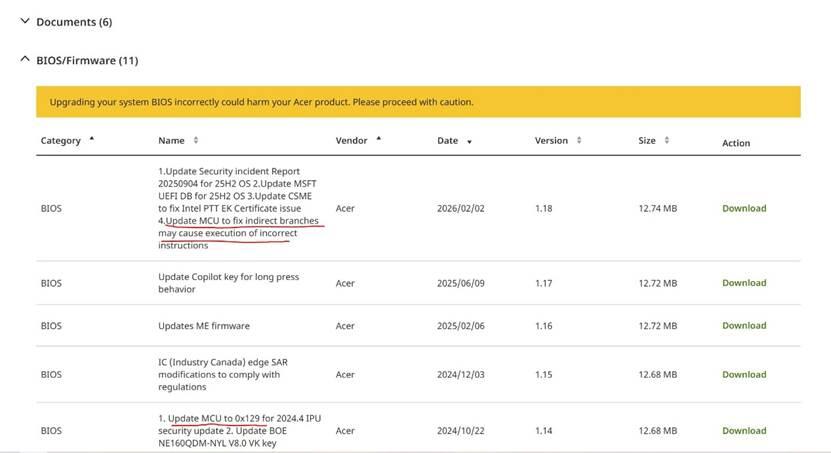Download BIOS version 1.15

click(744, 374)
